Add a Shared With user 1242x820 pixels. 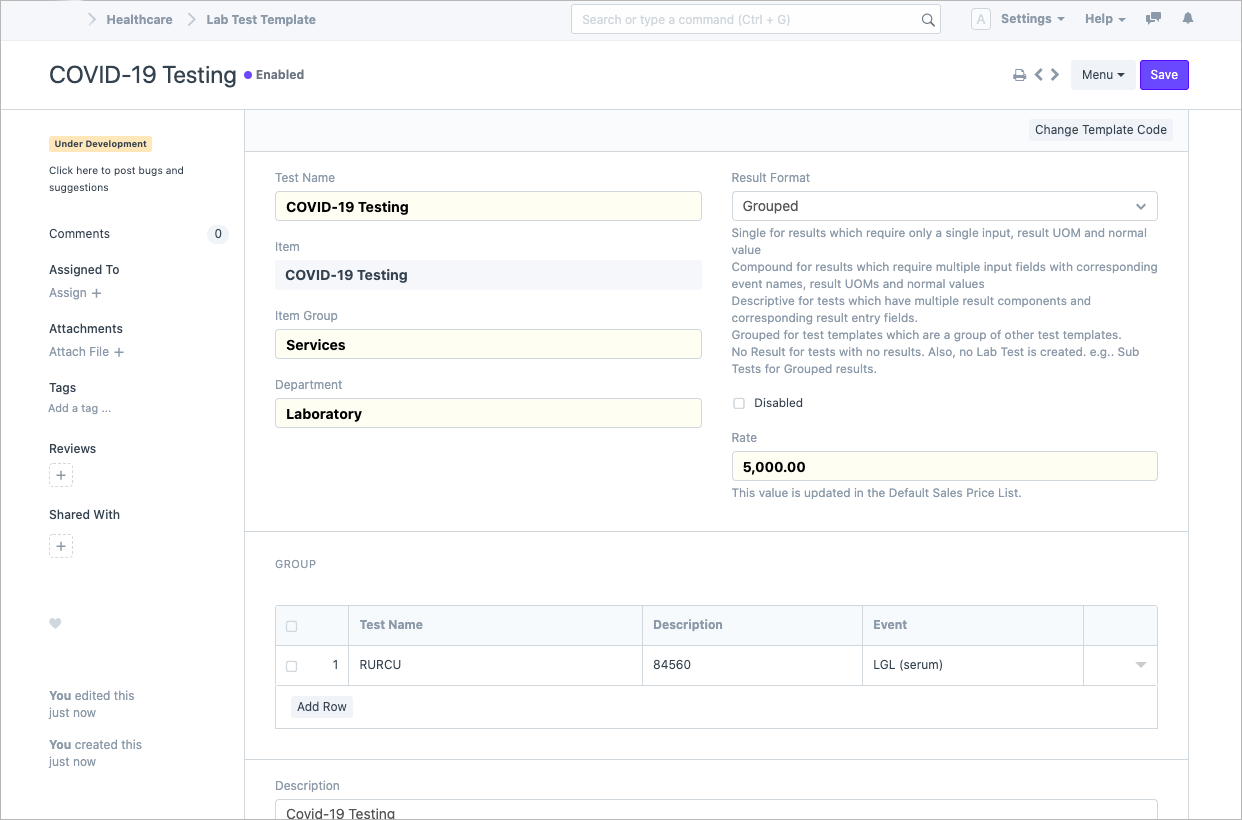click(61, 547)
